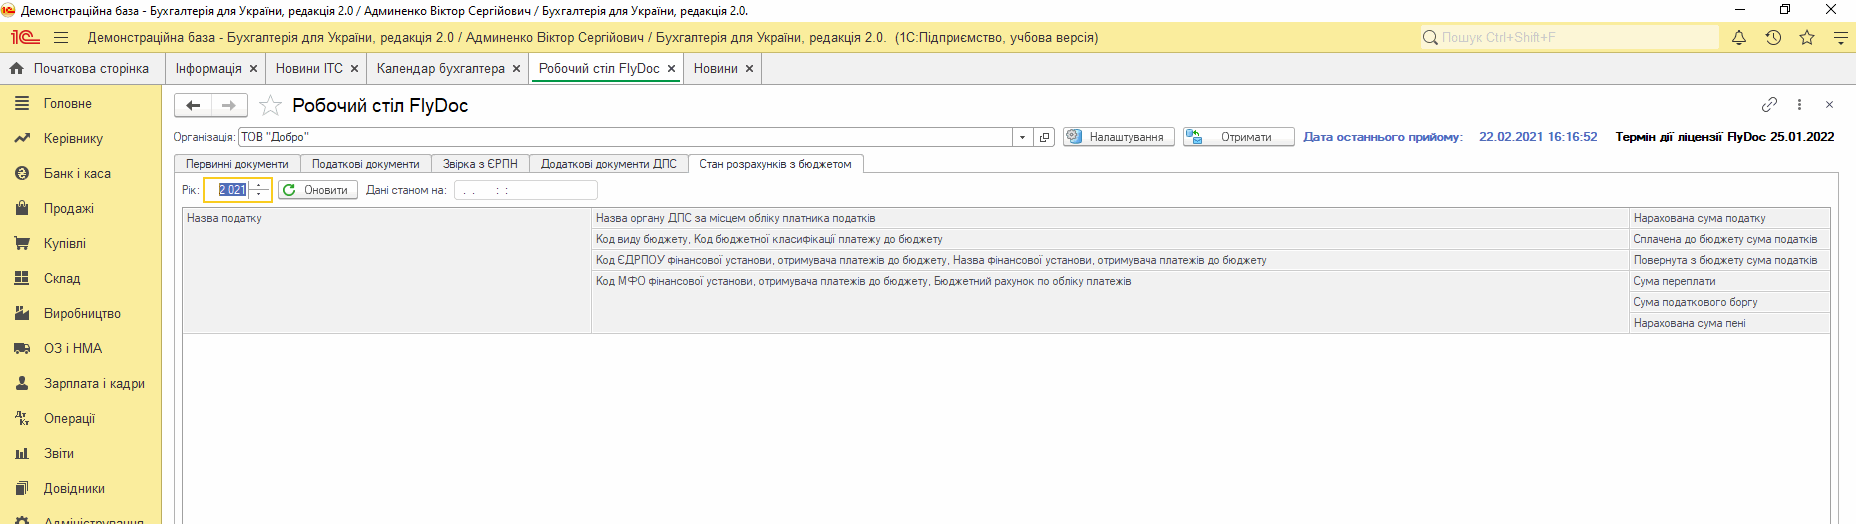
Task: Open Головне section in sidebar
Action: [x=80, y=104]
